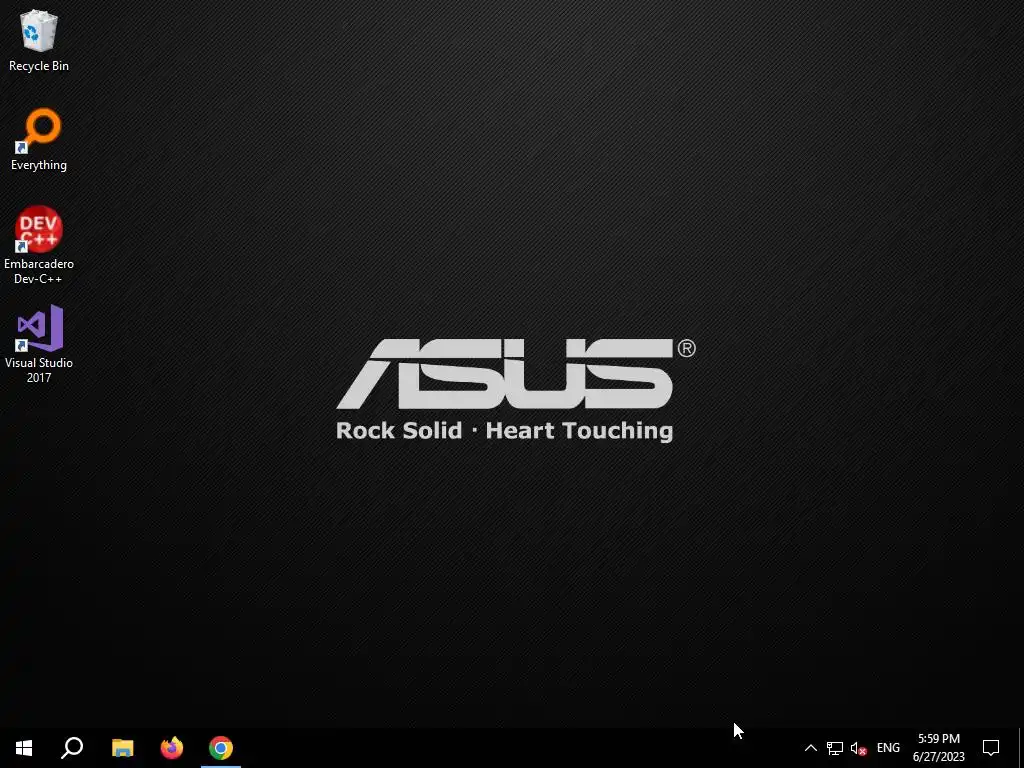Viewport: 1024px width, 768px height.
Task: Open taskbar search magnifier
Action: pos(72,748)
